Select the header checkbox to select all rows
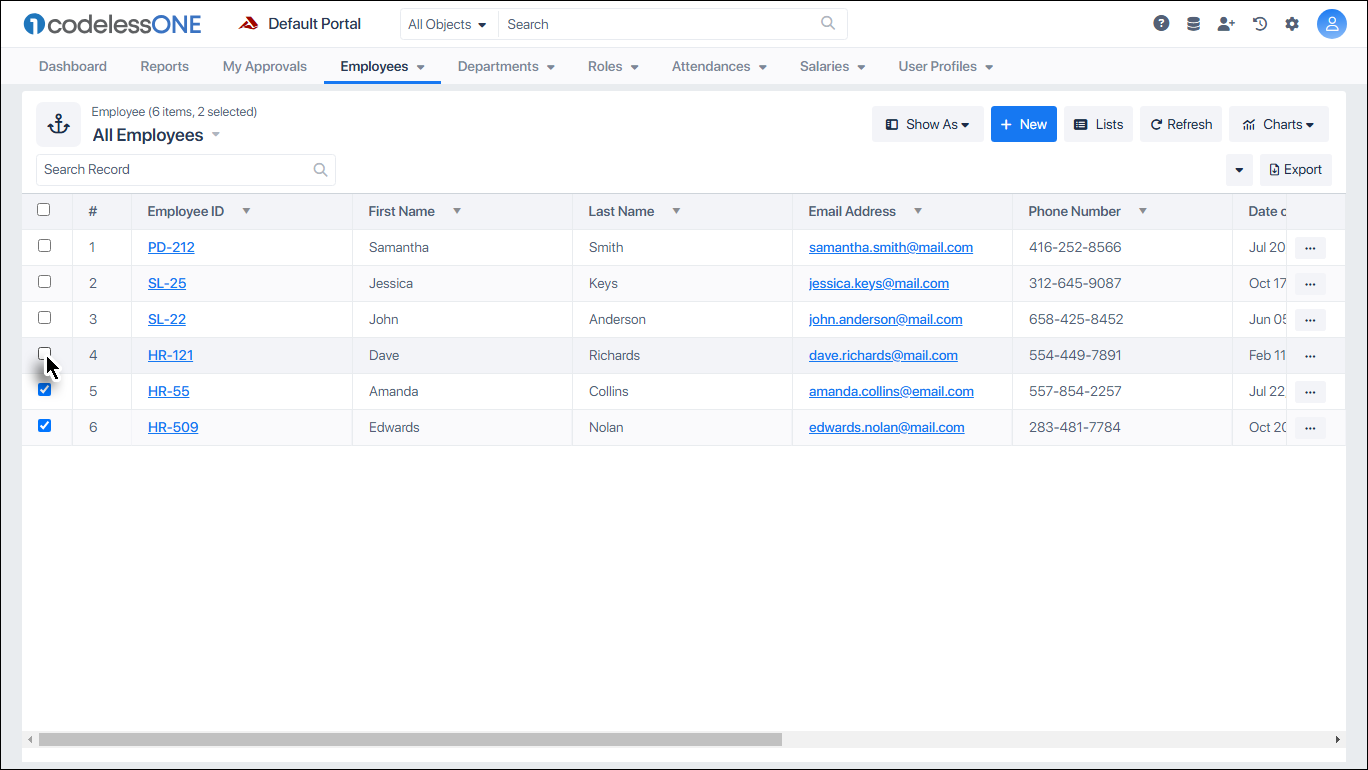 pos(43,209)
